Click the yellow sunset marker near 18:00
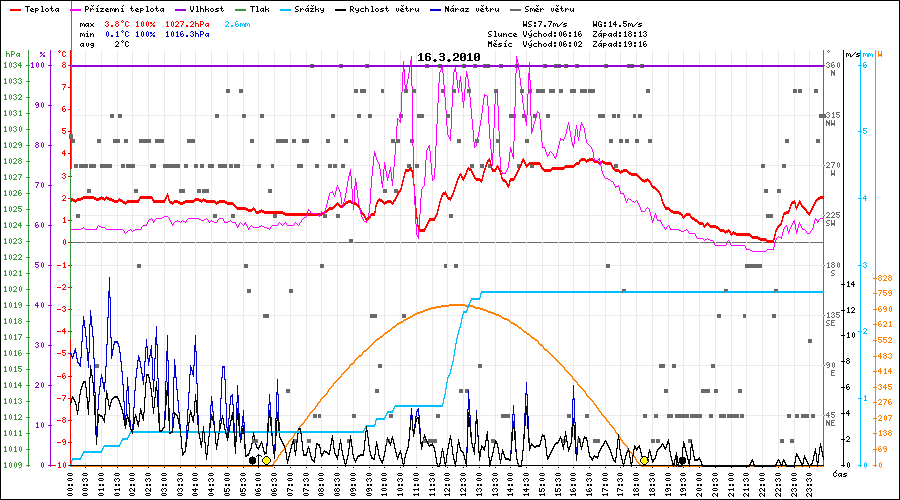 point(644,461)
